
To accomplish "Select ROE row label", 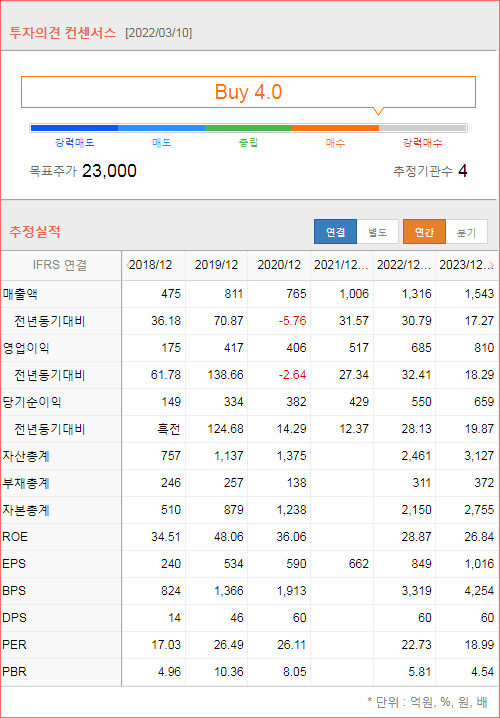I will pos(15,537).
